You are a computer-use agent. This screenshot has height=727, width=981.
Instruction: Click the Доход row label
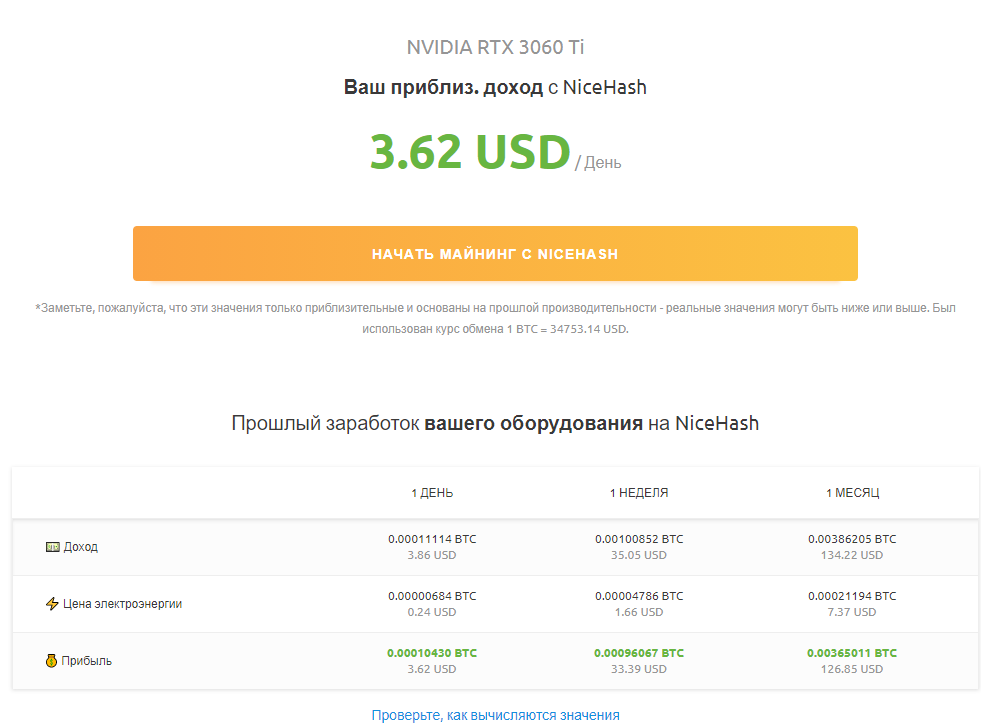81,547
